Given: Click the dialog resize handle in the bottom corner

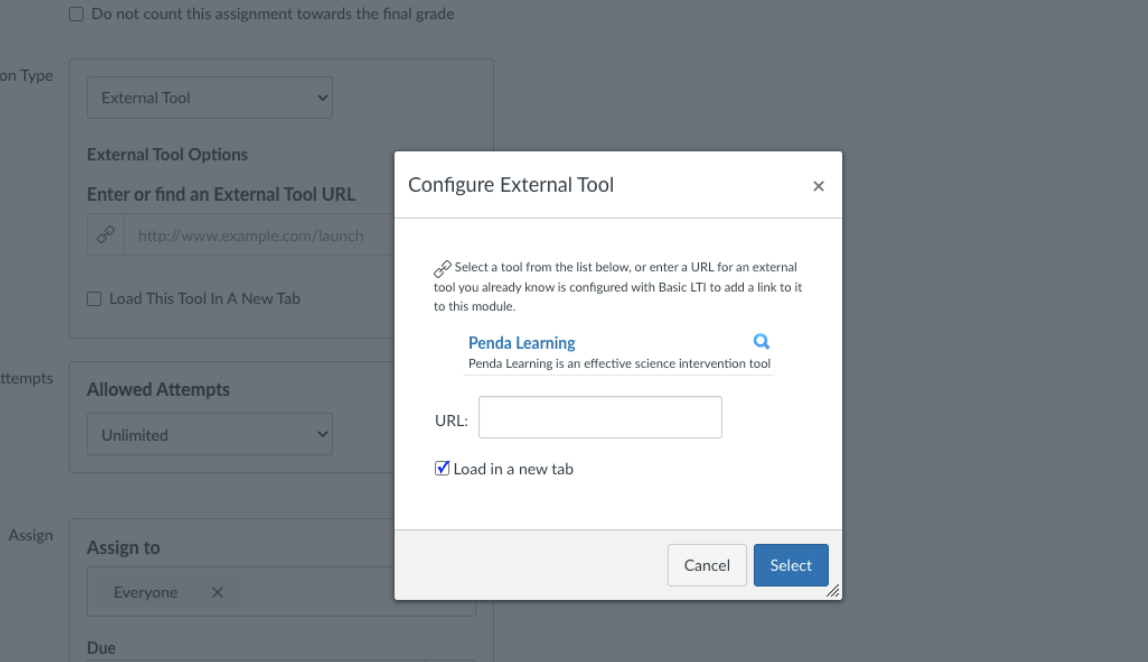Looking at the screenshot, I should tap(833, 591).
